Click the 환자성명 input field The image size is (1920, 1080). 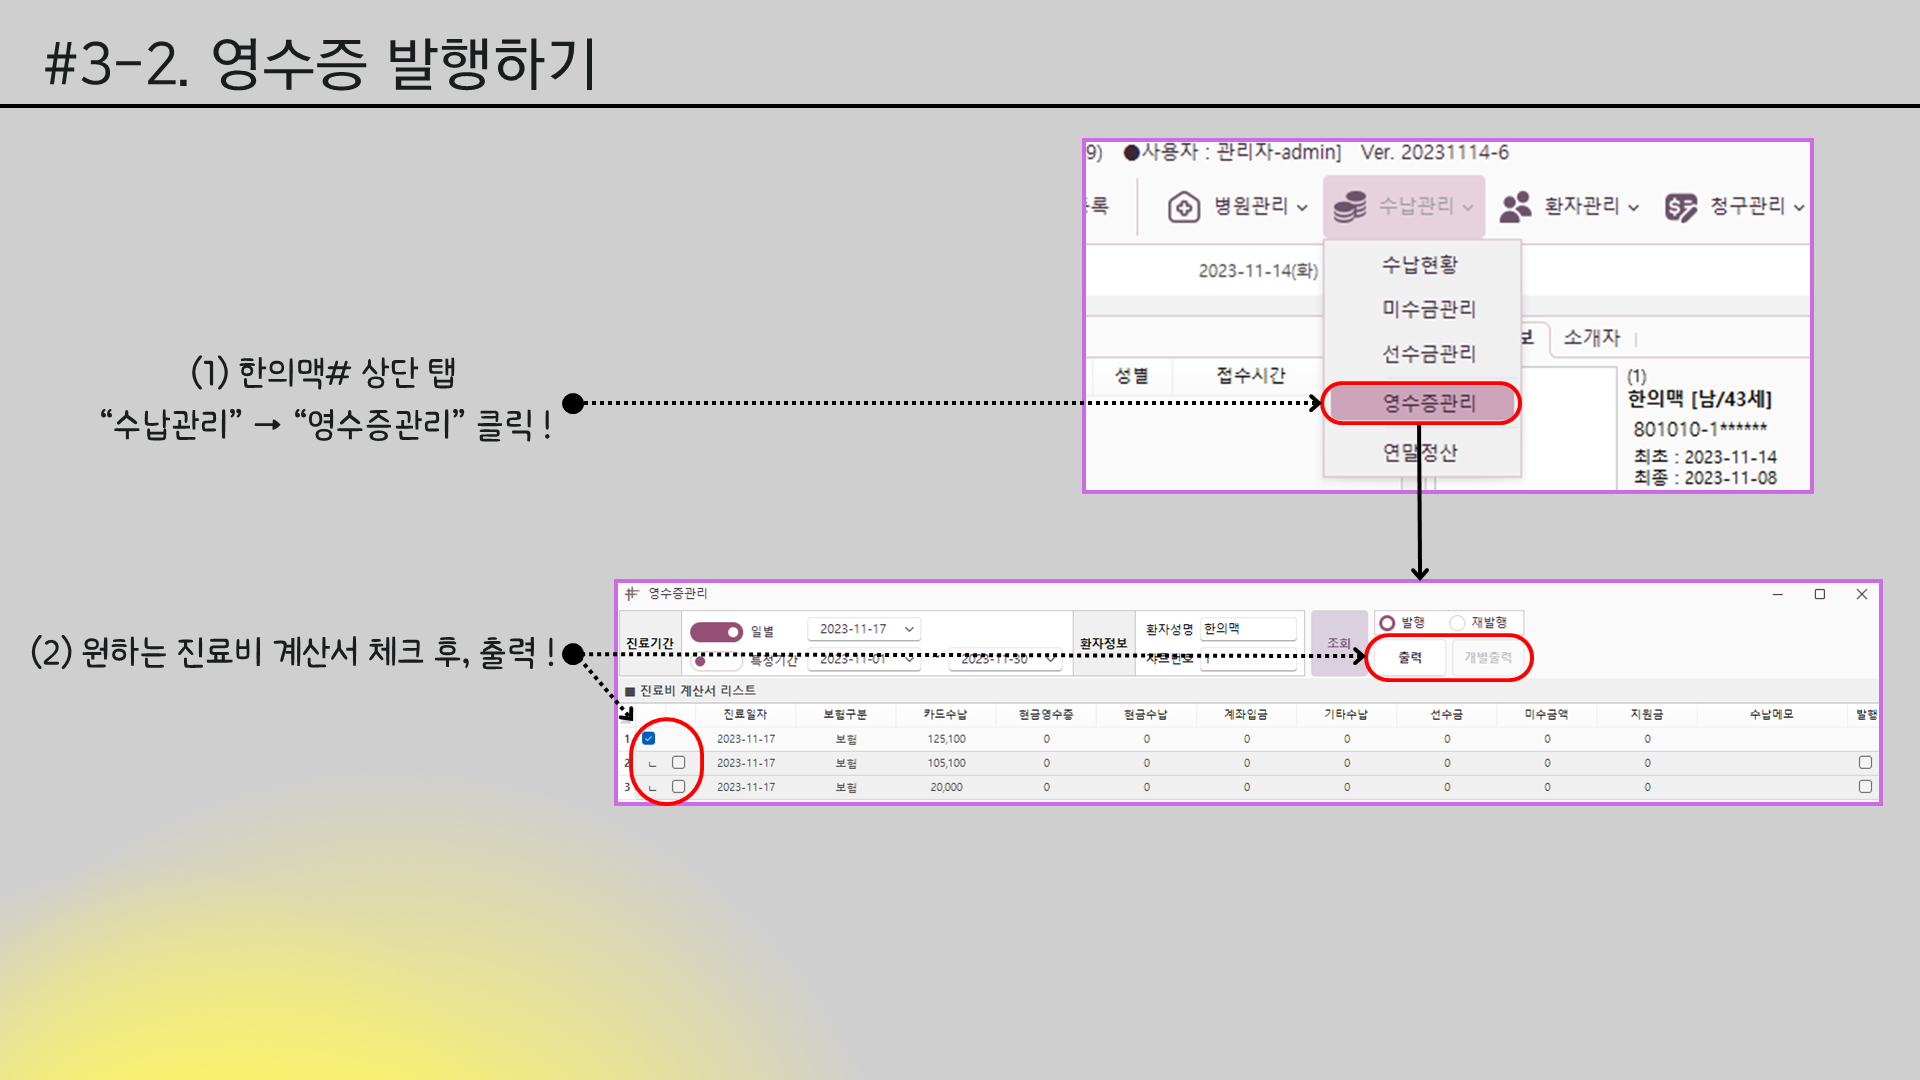pos(1248,629)
